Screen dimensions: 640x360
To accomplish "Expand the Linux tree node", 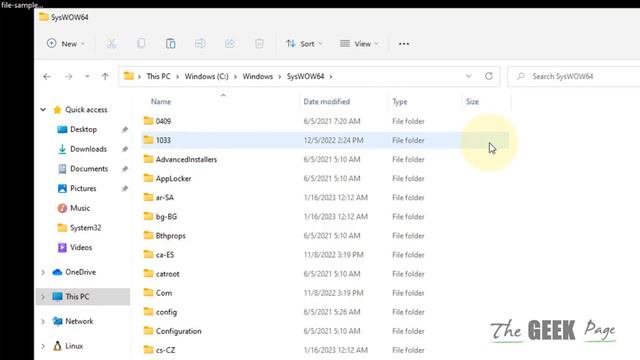I will tap(43, 346).
